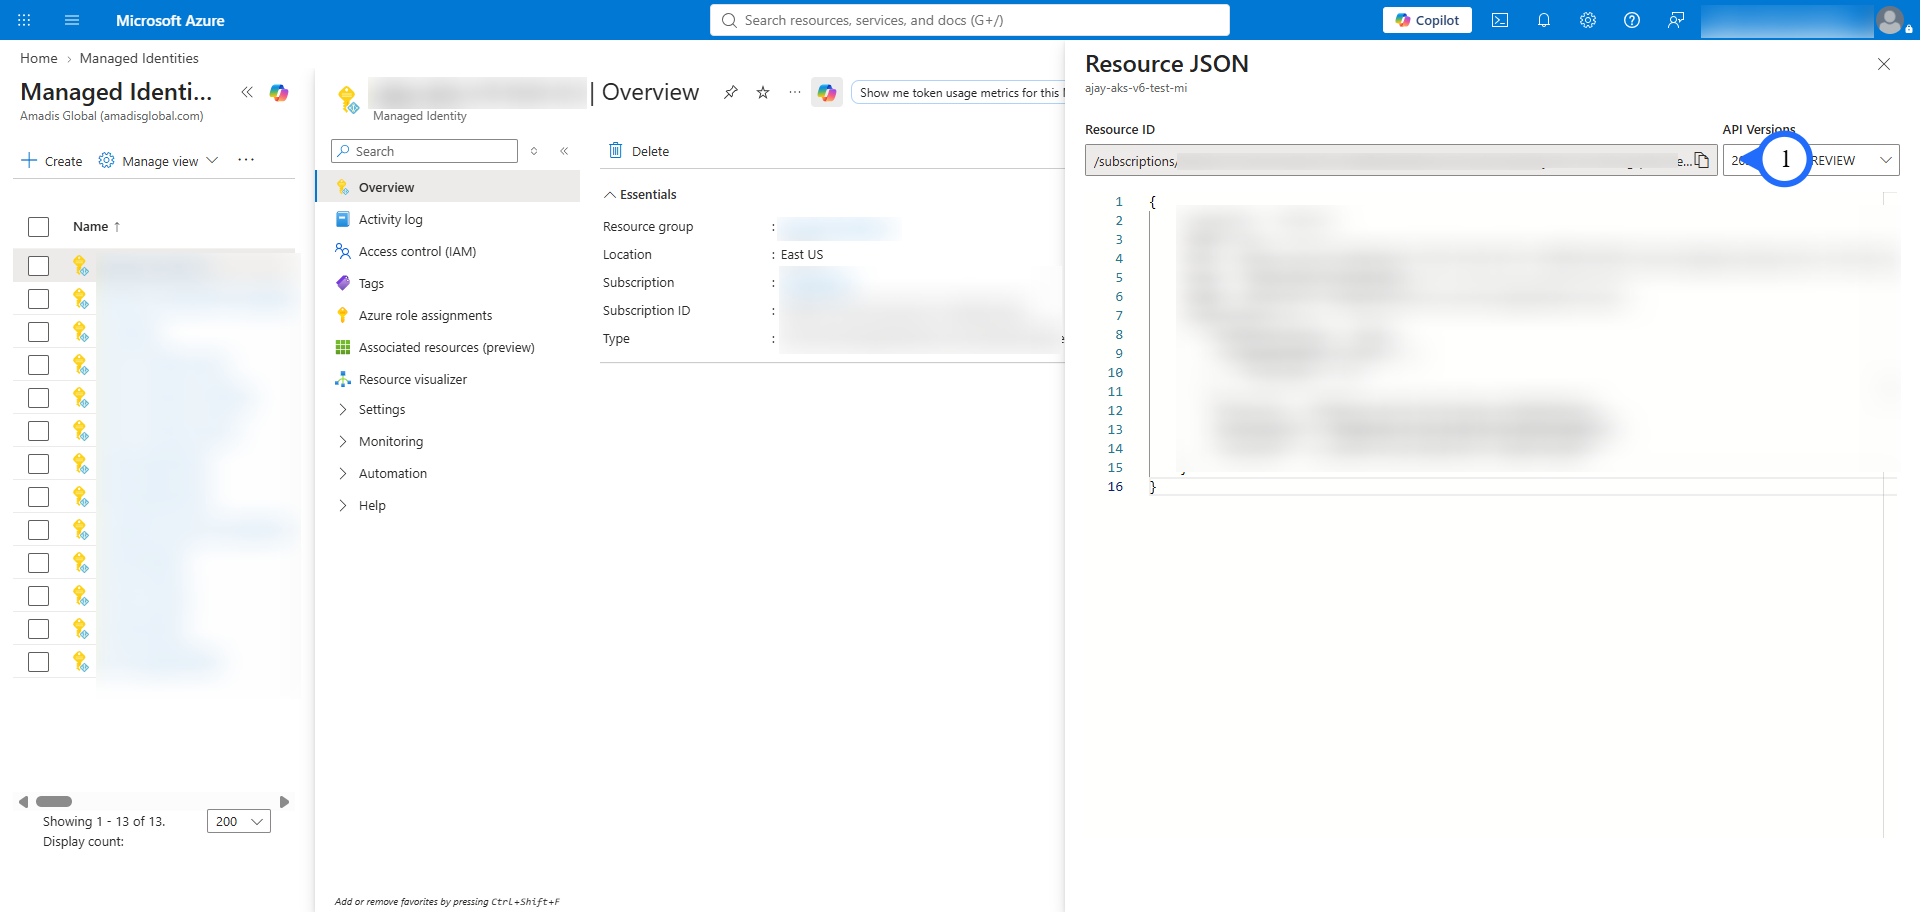Open more commands ellipsis beside Manage view
The width and height of the screenshot is (1920, 912).
point(246,160)
